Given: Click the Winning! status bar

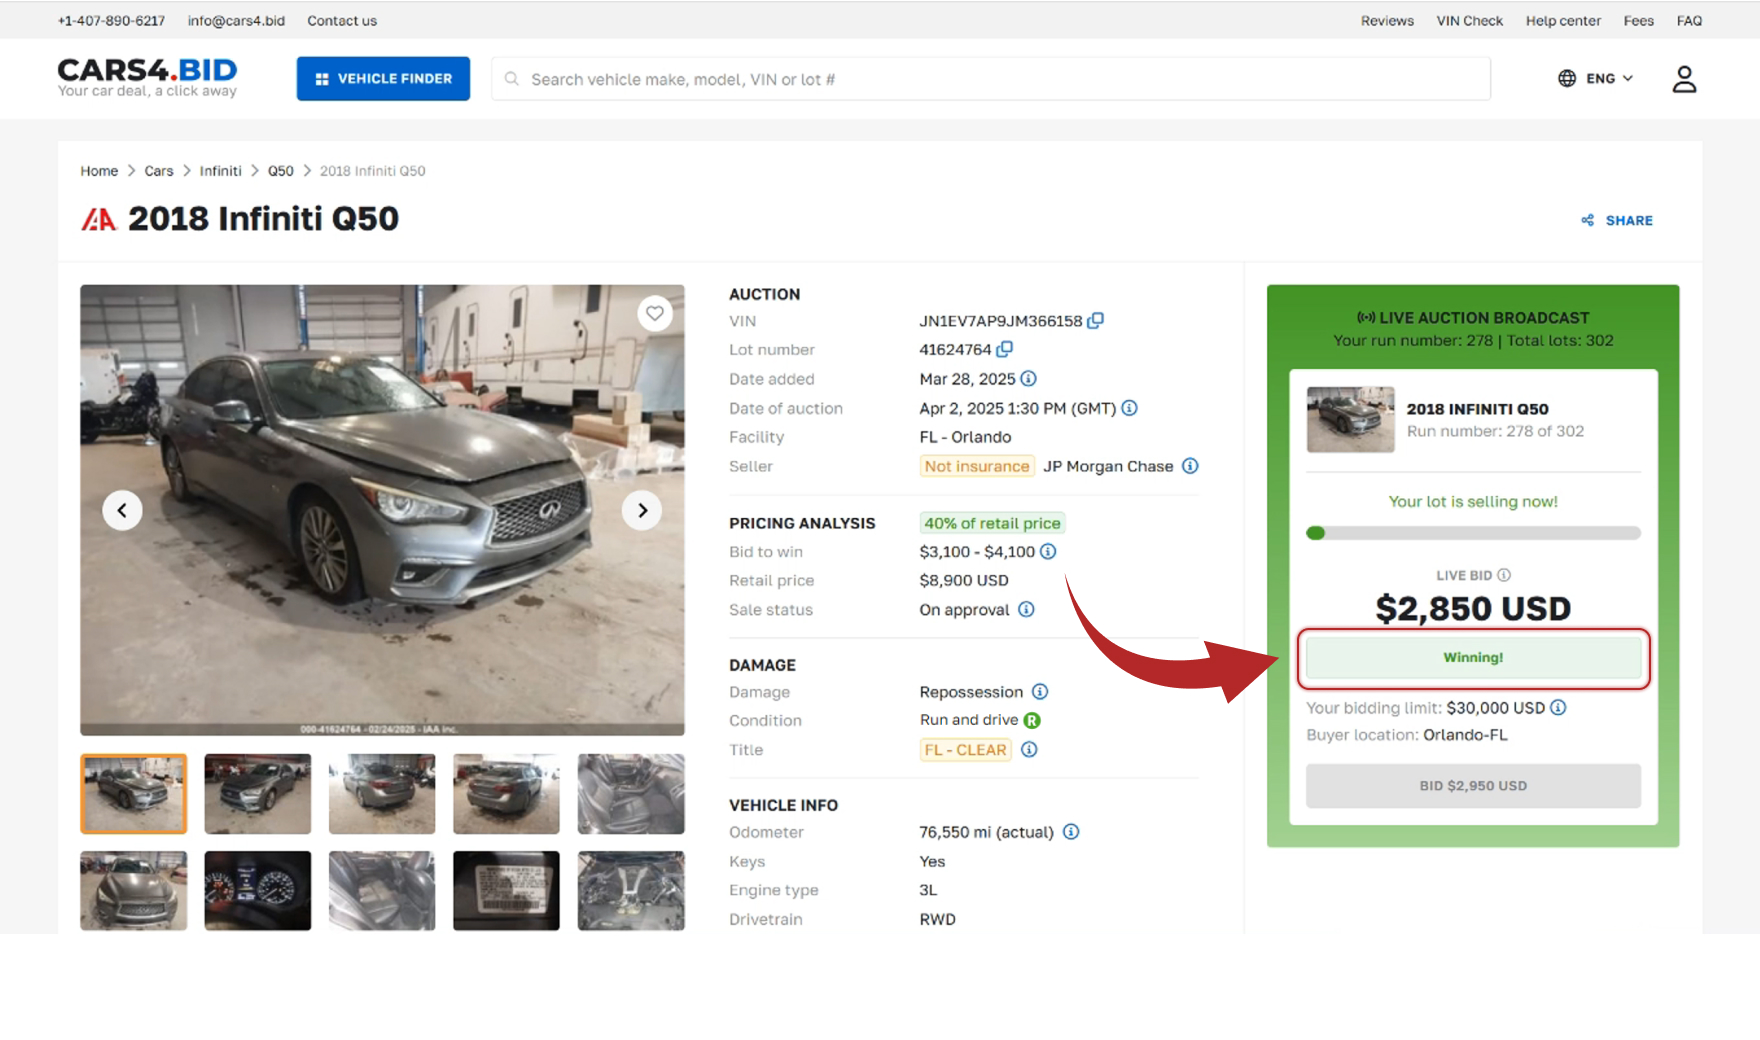Looking at the screenshot, I should [1473, 658].
